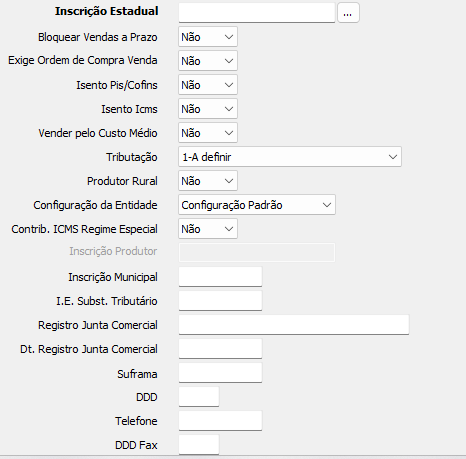The height and width of the screenshot is (459, 466).
Task: Select the DDD Fax input field
Action: (199, 445)
